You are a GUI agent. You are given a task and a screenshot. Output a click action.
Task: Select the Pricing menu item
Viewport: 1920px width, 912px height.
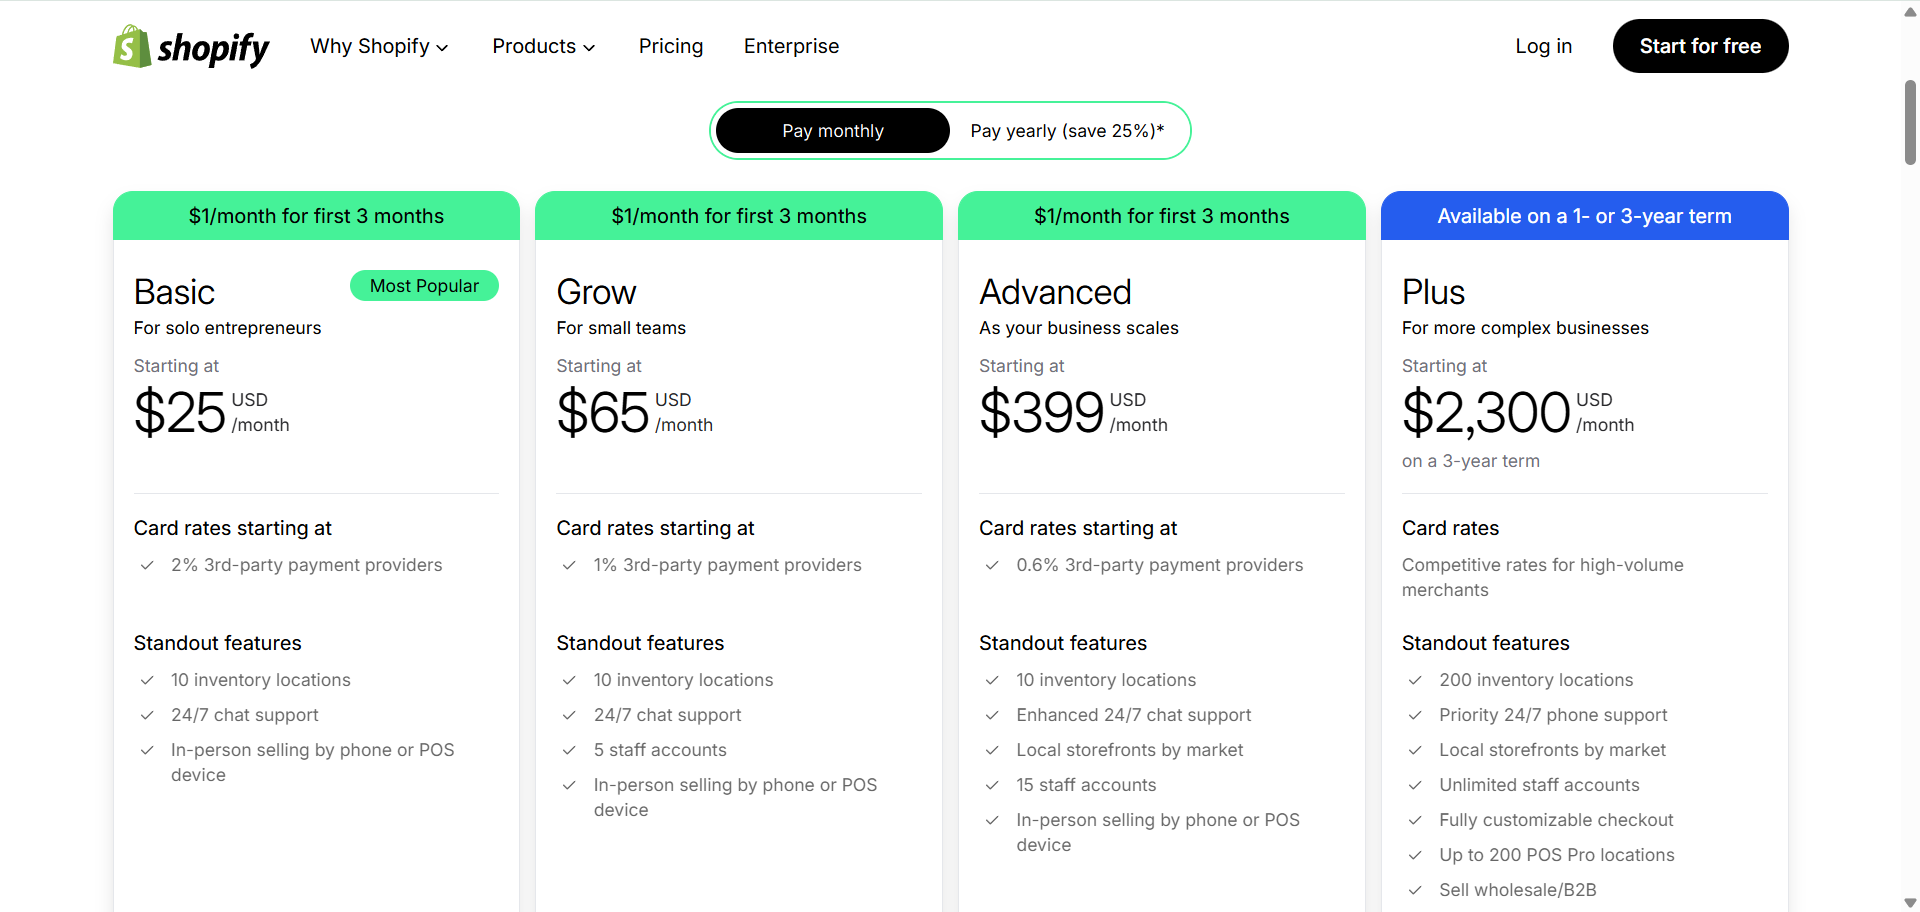click(671, 46)
